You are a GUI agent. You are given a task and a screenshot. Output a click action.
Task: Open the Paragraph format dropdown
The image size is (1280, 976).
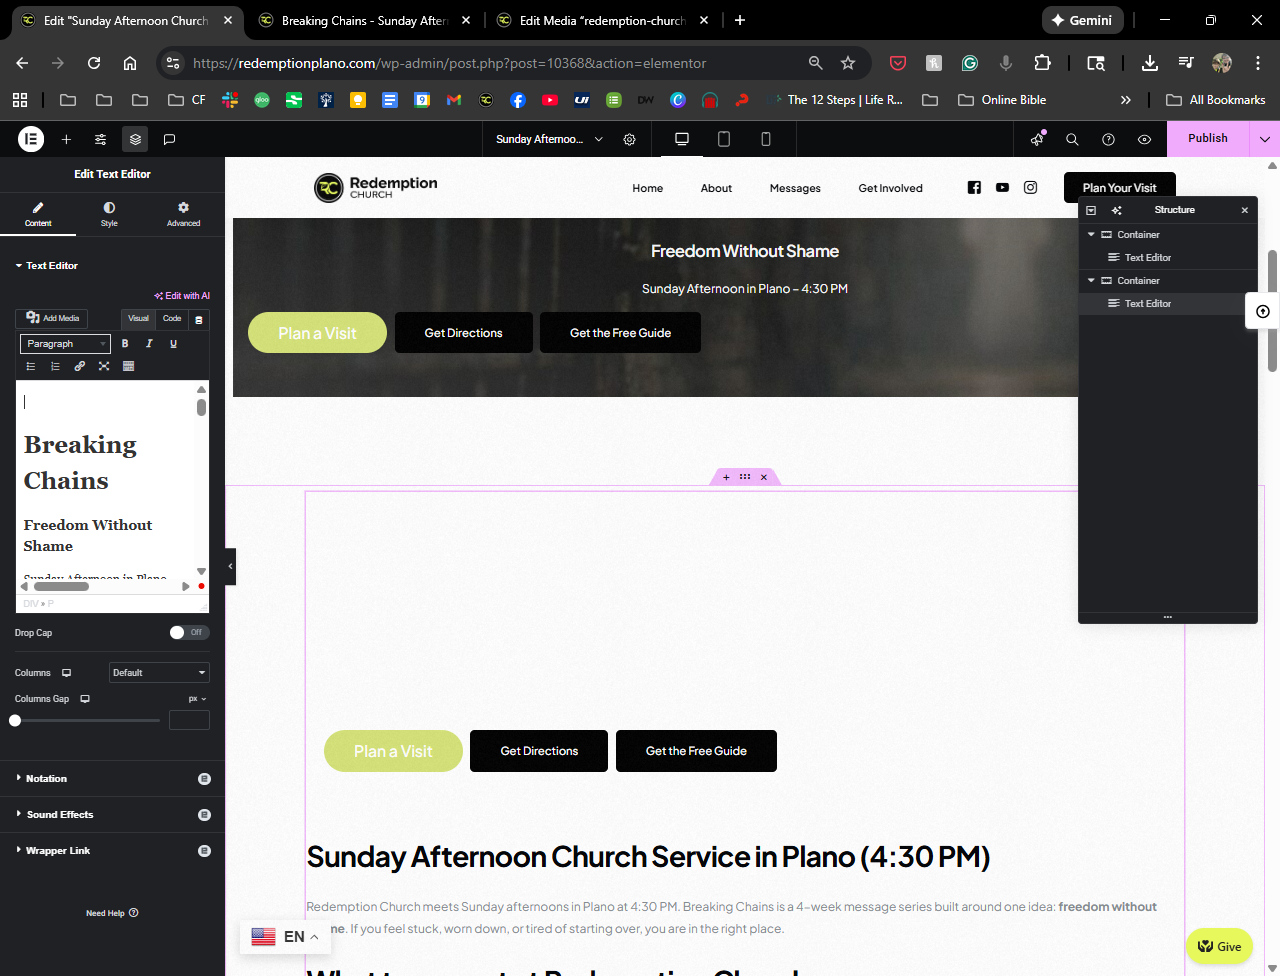[x=65, y=344]
